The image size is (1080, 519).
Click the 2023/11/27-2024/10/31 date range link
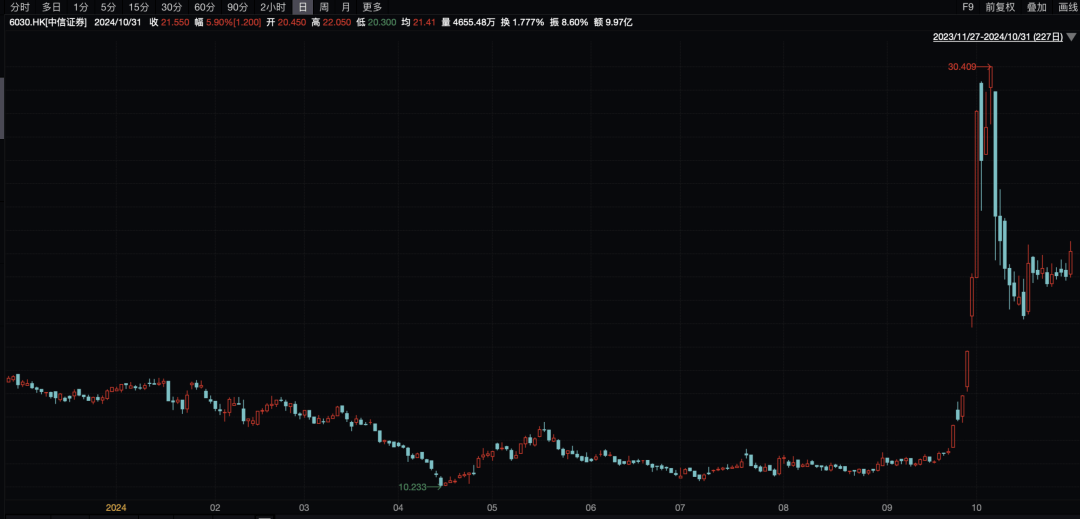click(x=998, y=36)
